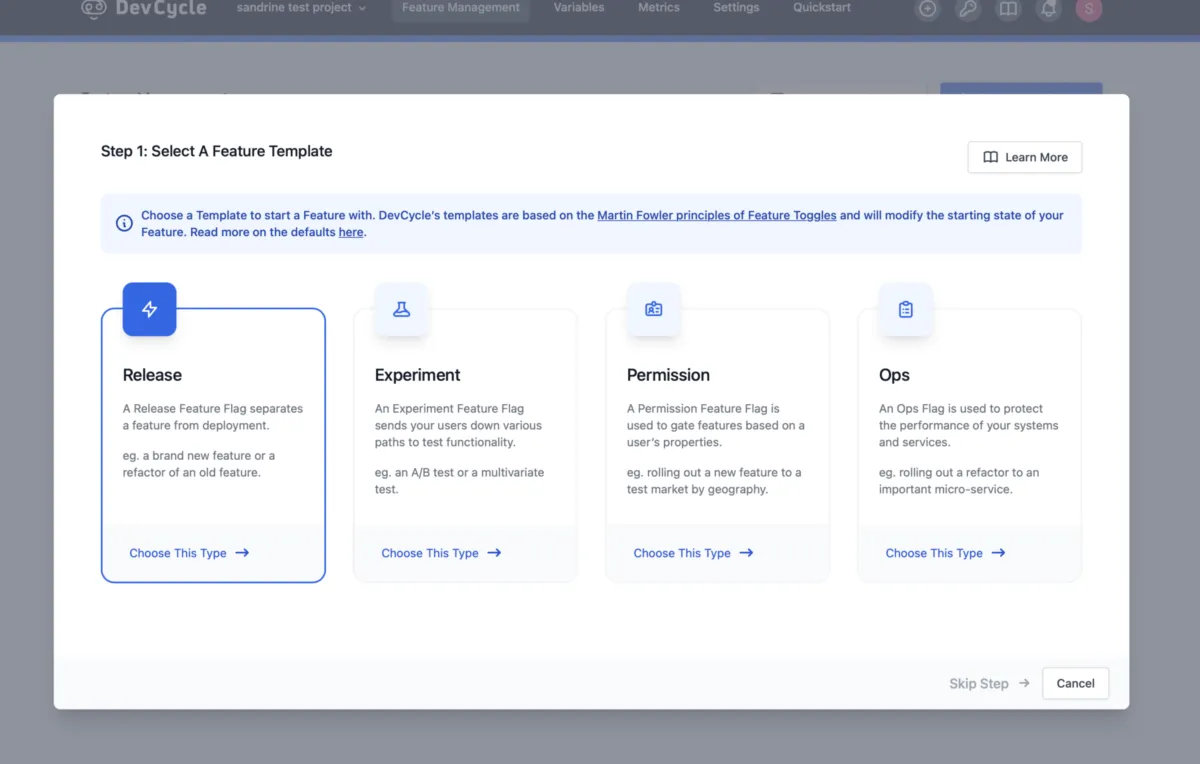The height and width of the screenshot is (764, 1200).
Task: Open the book documentation icon in header
Action: pos(1008,9)
